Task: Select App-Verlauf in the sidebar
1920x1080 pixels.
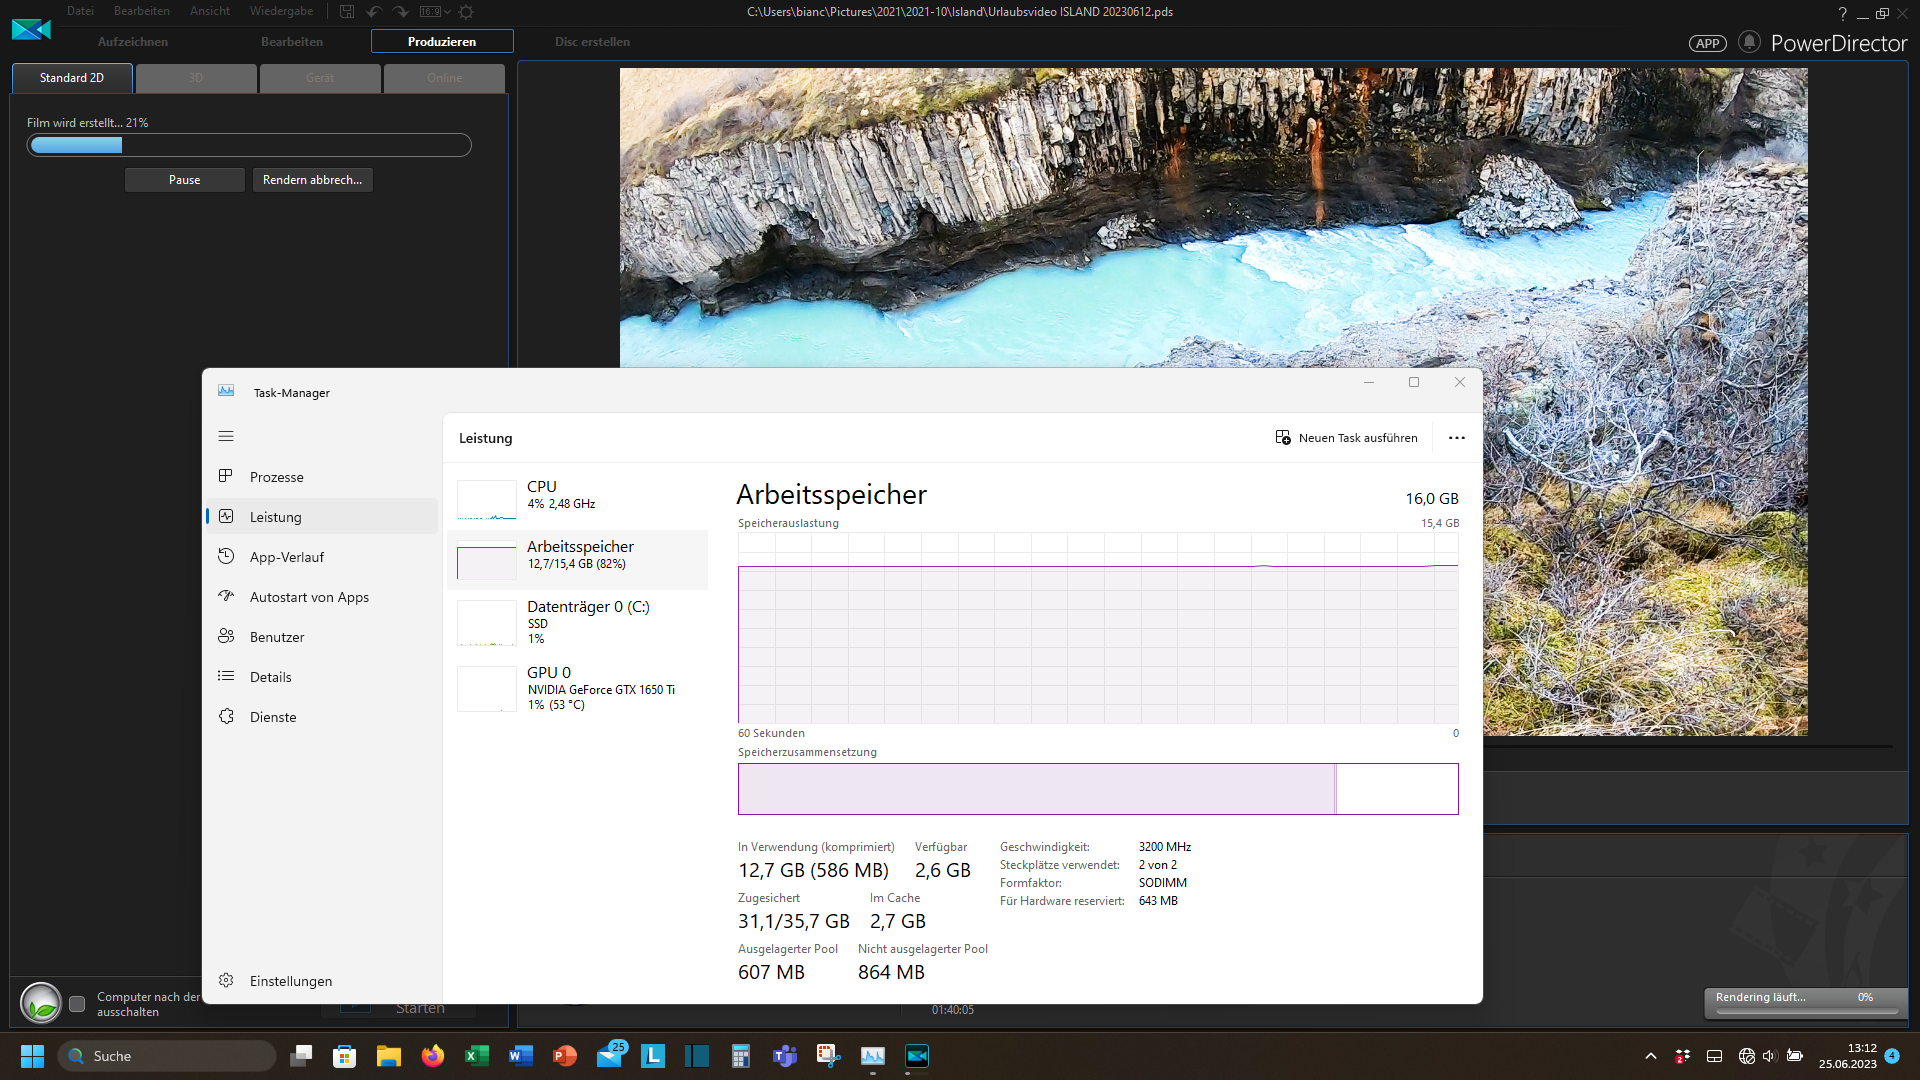Action: 286,557
